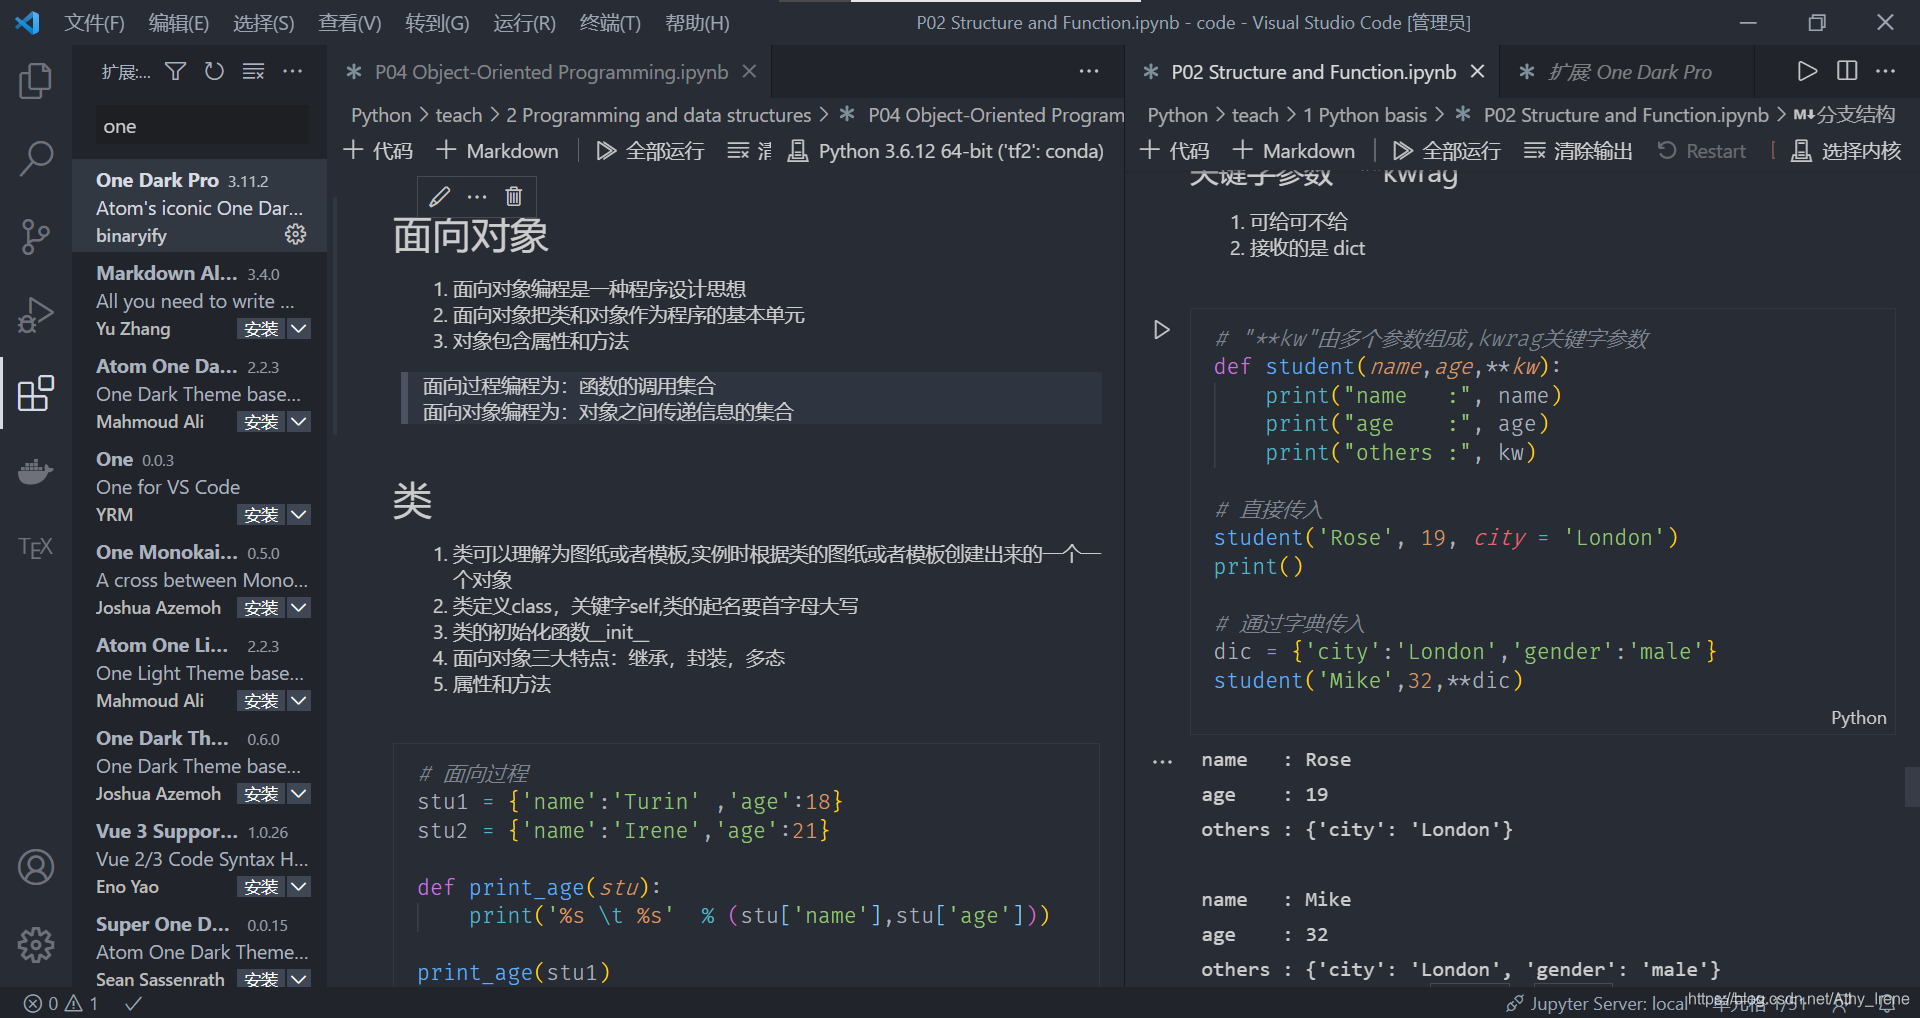Delete the 面向对象 cell with trash icon
The width and height of the screenshot is (1920, 1018).
(513, 196)
